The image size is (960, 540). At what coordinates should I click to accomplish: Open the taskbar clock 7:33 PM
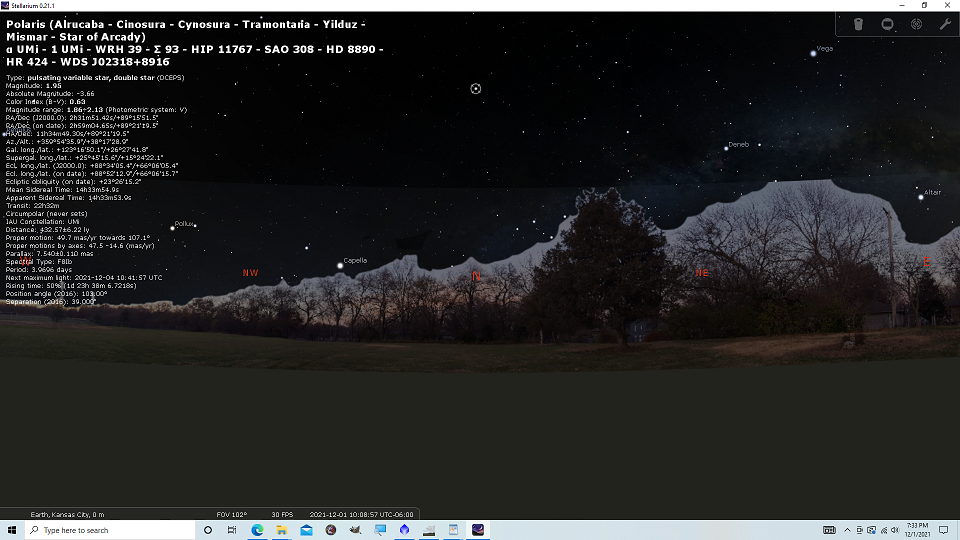(917, 530)
